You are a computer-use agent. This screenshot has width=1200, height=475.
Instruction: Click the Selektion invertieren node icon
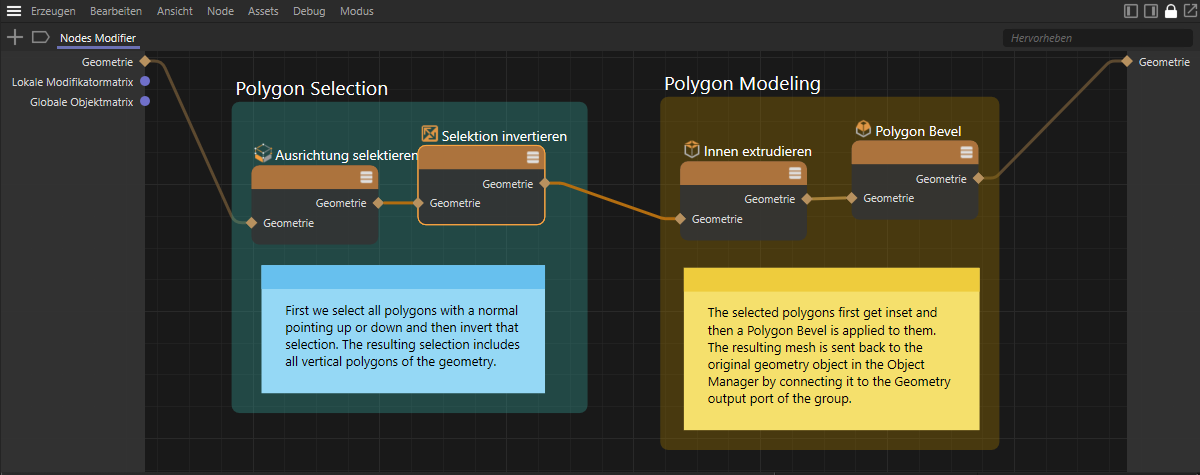tap(429, 134)
